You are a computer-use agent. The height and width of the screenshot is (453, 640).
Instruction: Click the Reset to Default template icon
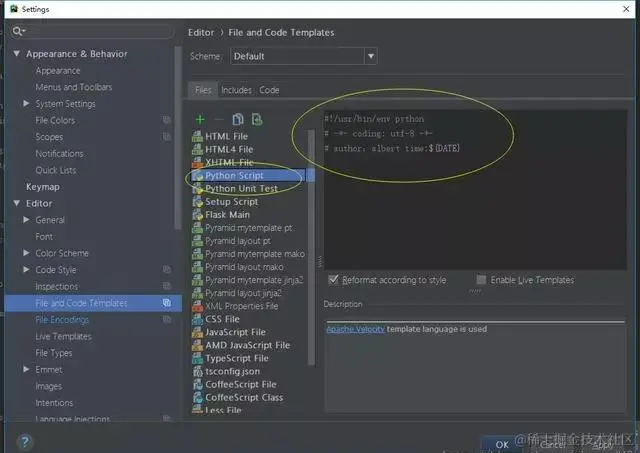tap(257, 119)
